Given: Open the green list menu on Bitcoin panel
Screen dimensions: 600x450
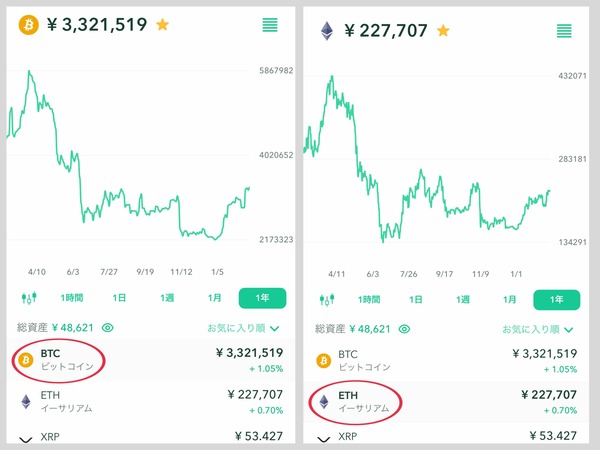Looking at the screenshot, I should (270, 25).
